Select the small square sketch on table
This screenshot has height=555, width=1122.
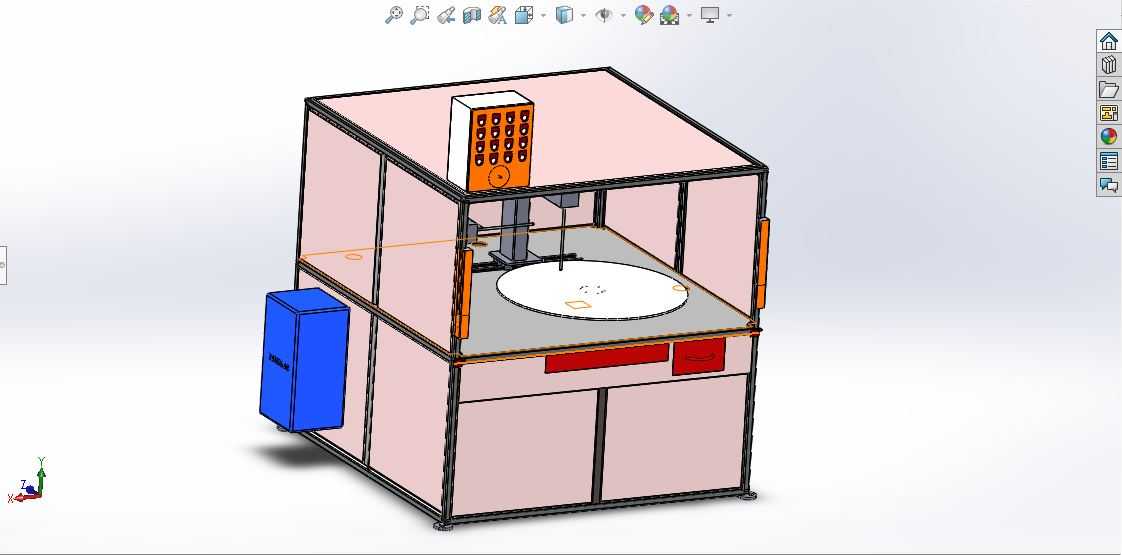(577, 305)
